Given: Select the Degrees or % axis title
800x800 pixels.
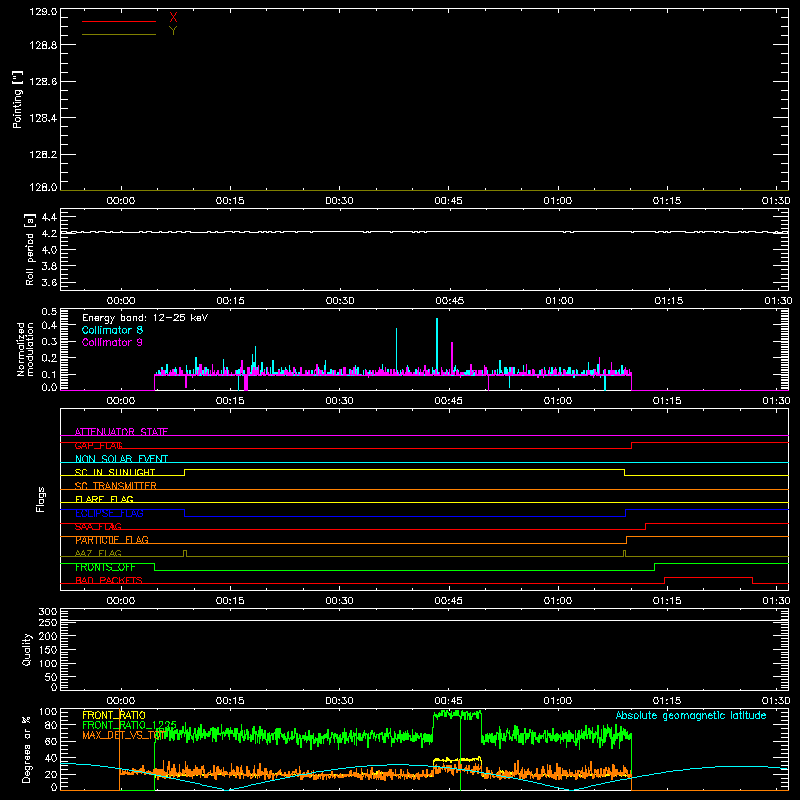Looking at the screenshot, I should (x=27, y=749).
